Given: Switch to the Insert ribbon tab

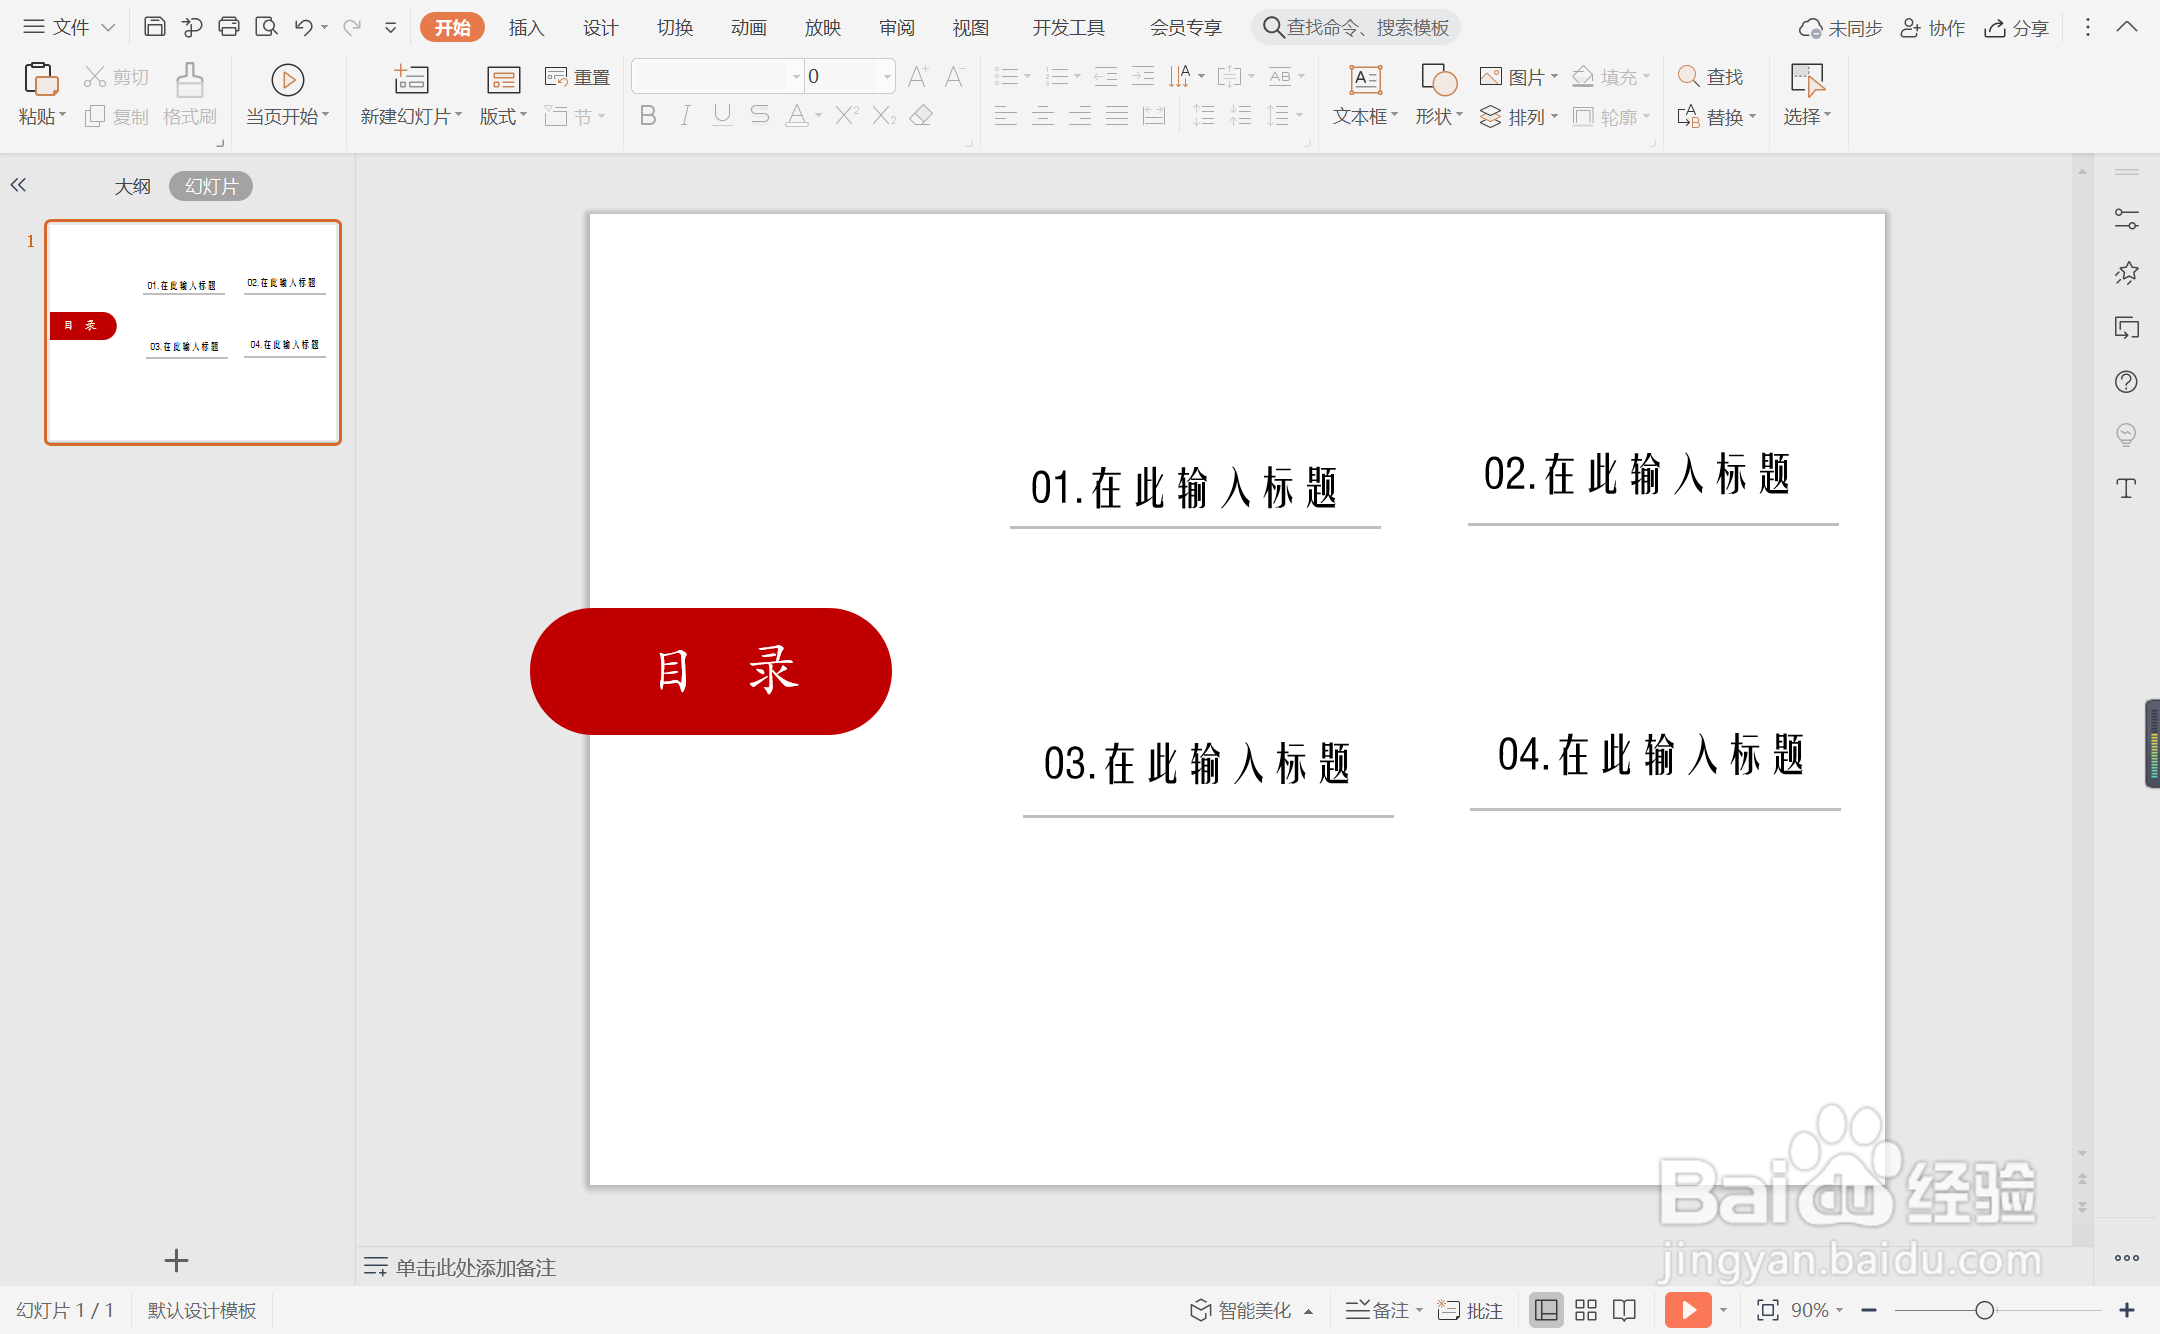Looking at the screenshot, I should tap(526, 28).
